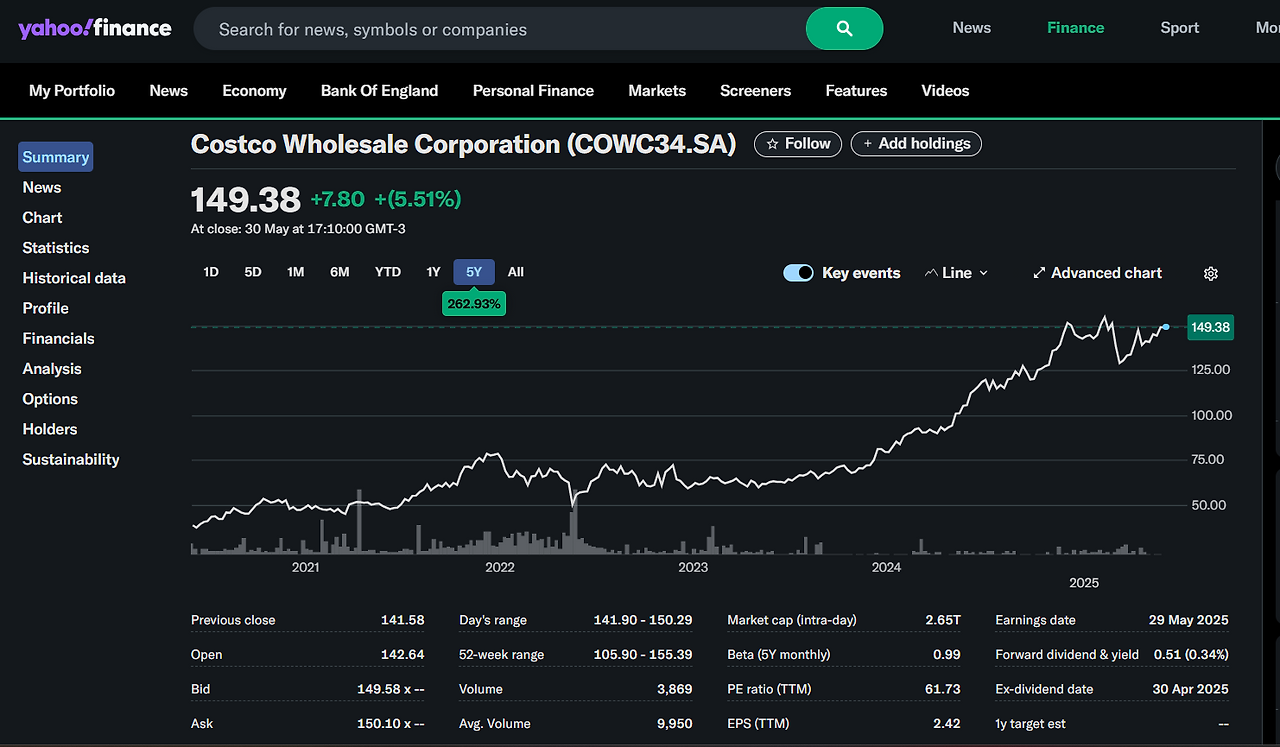Click the EPS (TTM) value 2.42
1280x747 pixels.
(947, 724)
